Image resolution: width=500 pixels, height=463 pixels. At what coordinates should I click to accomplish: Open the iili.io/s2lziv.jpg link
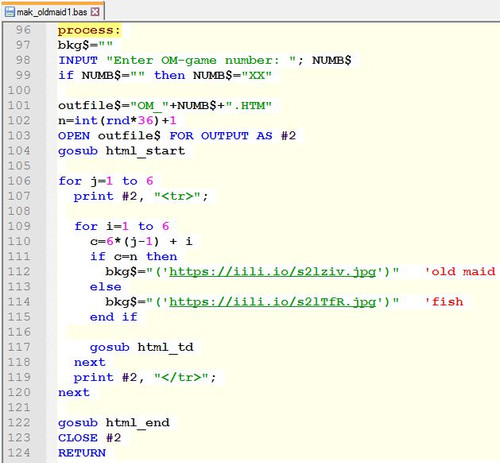point(272,271)
